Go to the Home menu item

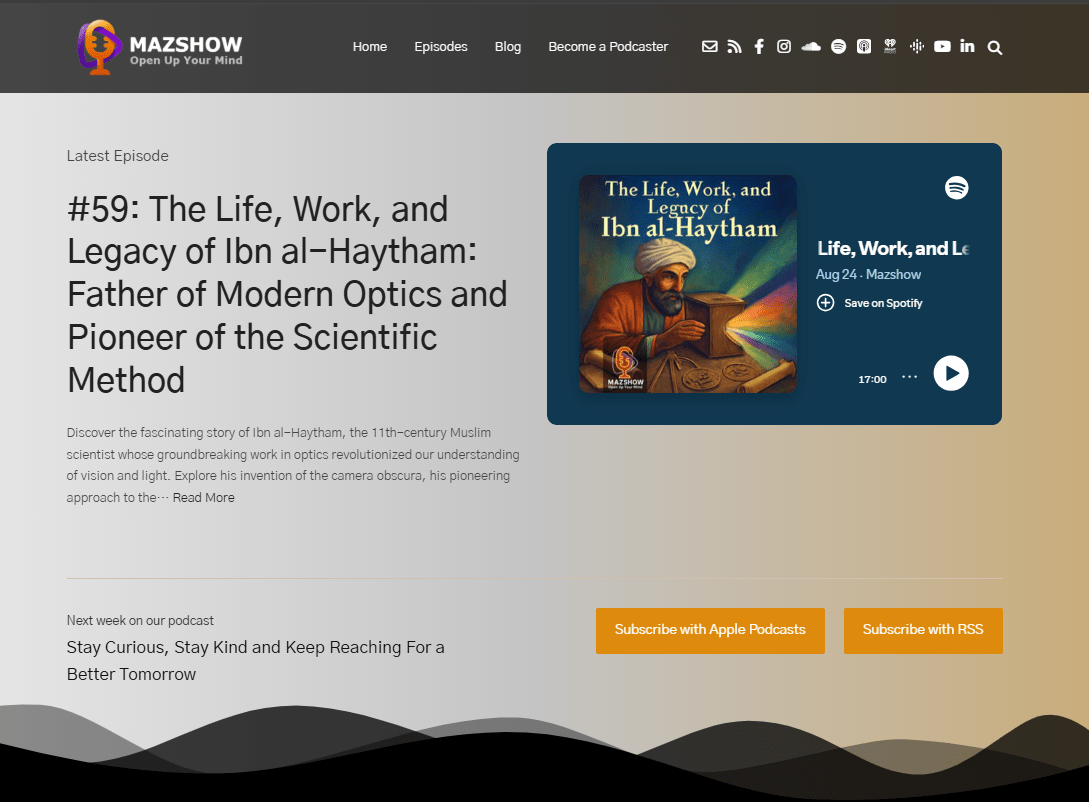point(369,47)
